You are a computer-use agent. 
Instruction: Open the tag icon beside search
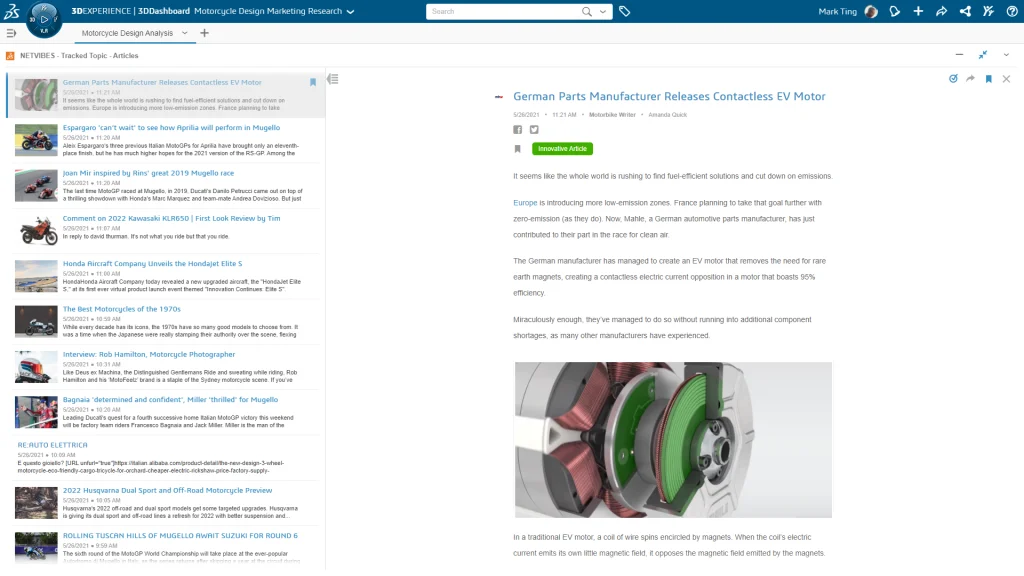624,11
